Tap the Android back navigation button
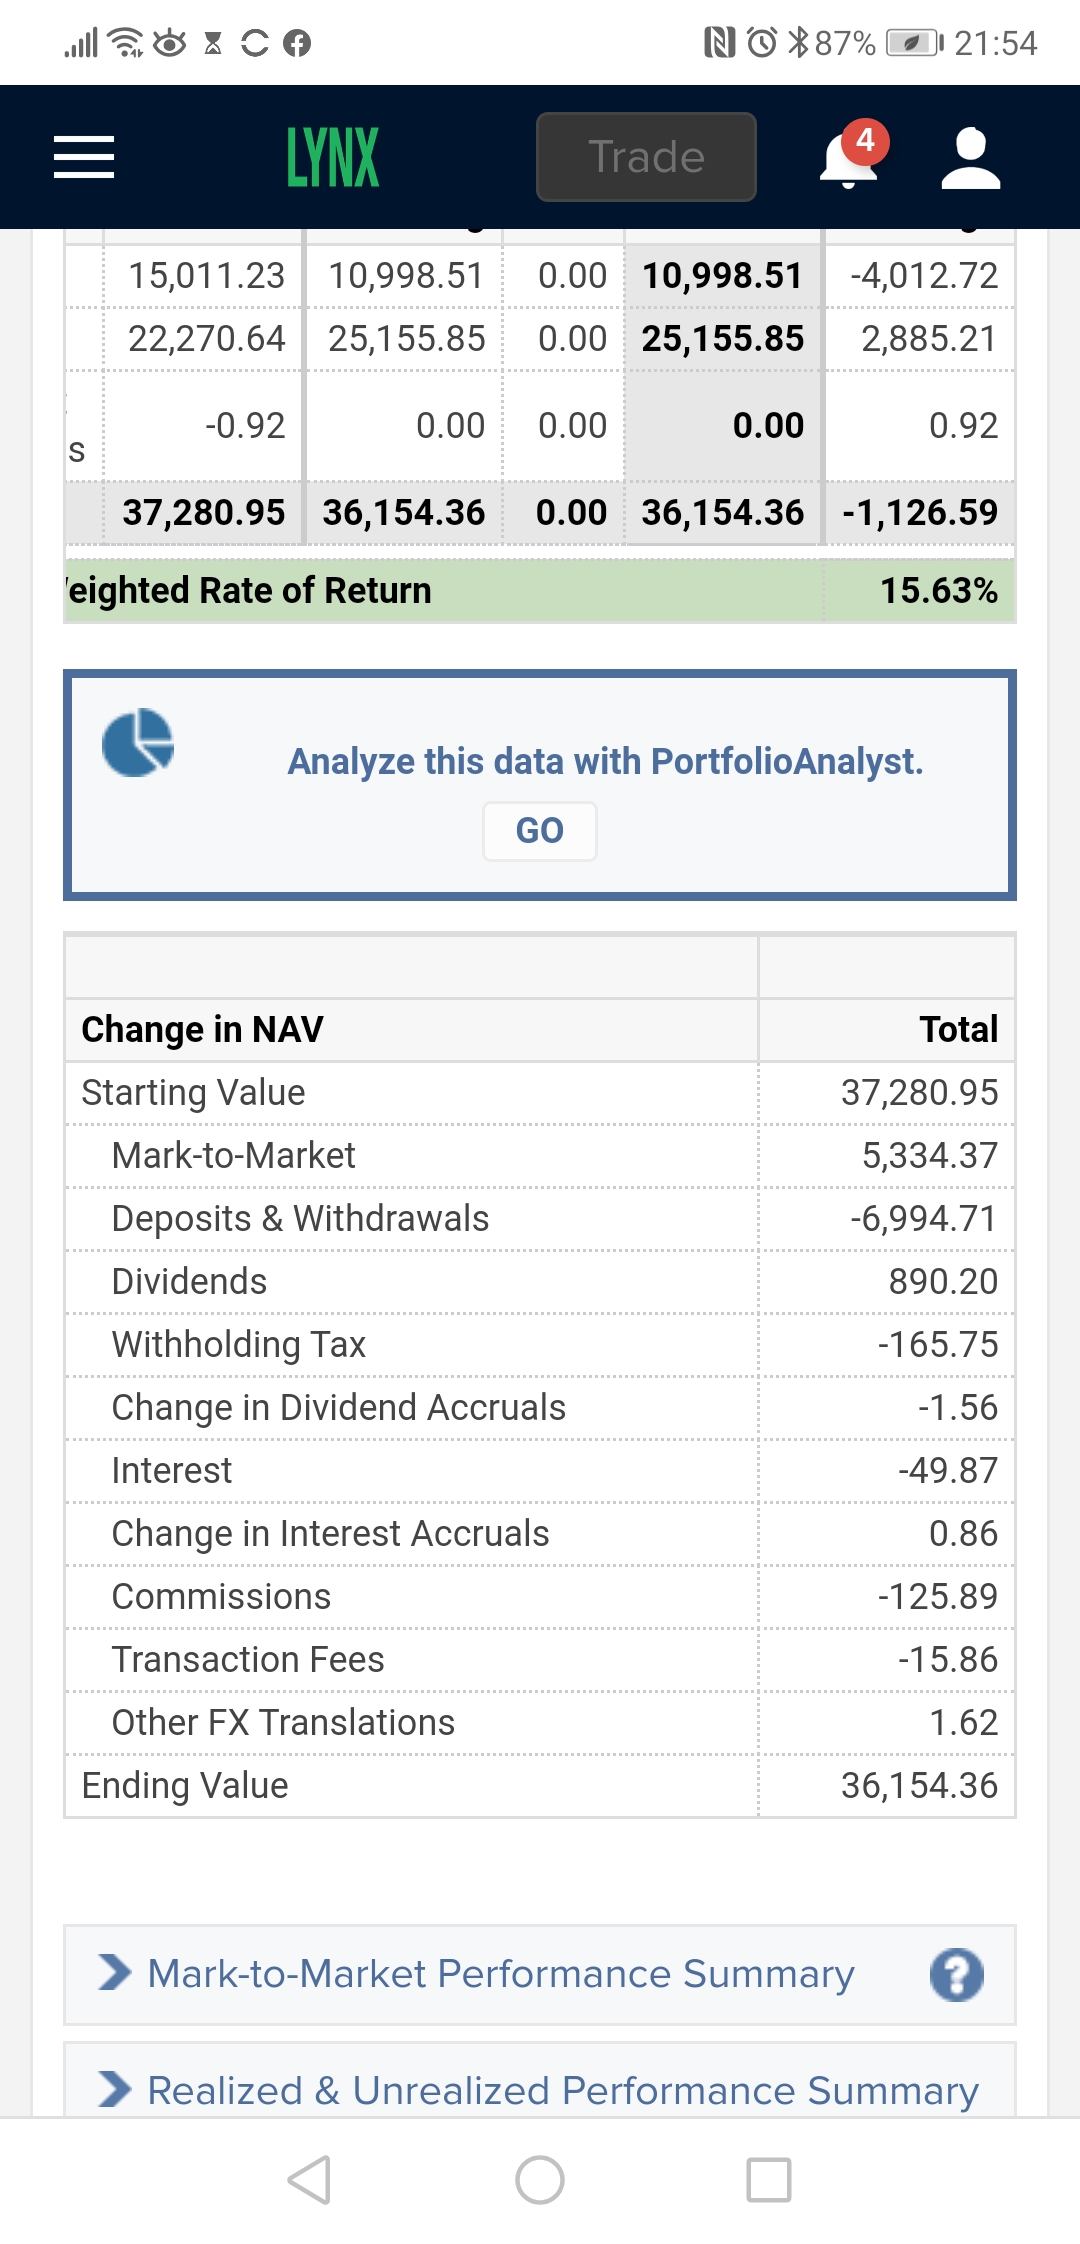Viewport: 1080px width, 2244px height. 309,2180
